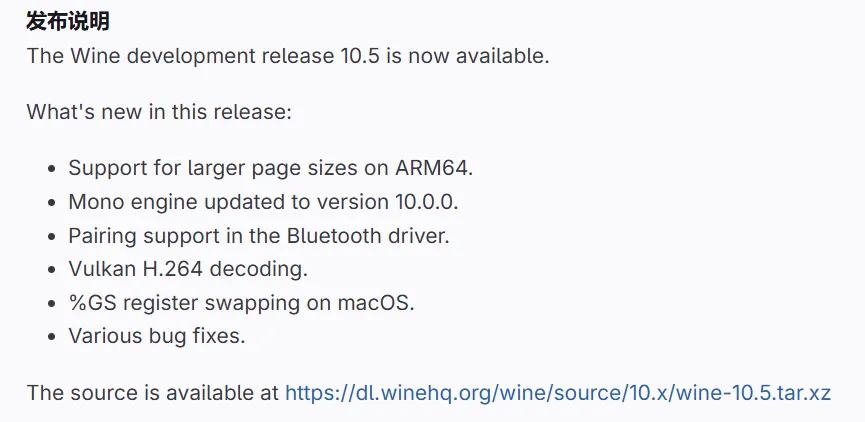This screenshot has height=422, width=865.
Task: Click the Bluetooth driver pairing support item
Action: click(259, 236)
